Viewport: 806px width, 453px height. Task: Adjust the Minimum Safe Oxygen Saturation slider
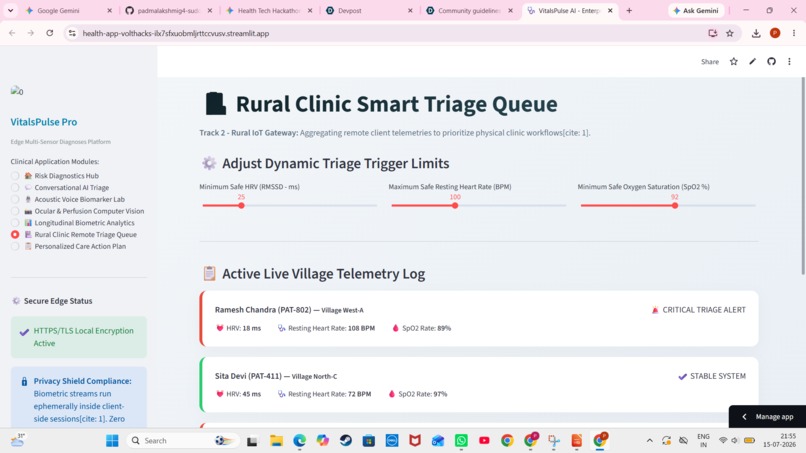coord(675,206)
